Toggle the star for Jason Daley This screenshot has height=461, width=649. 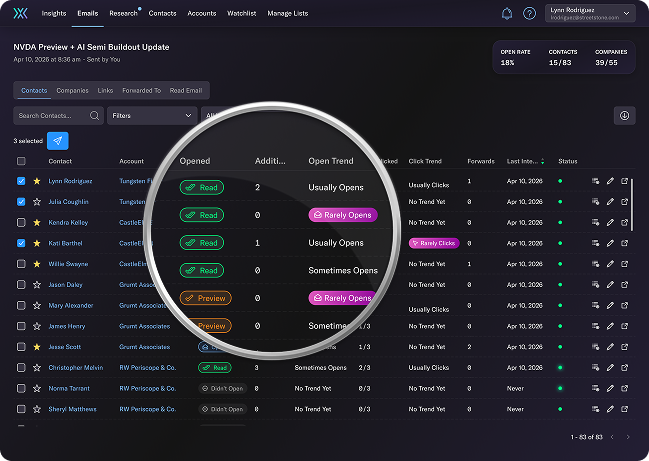(37, 285)
